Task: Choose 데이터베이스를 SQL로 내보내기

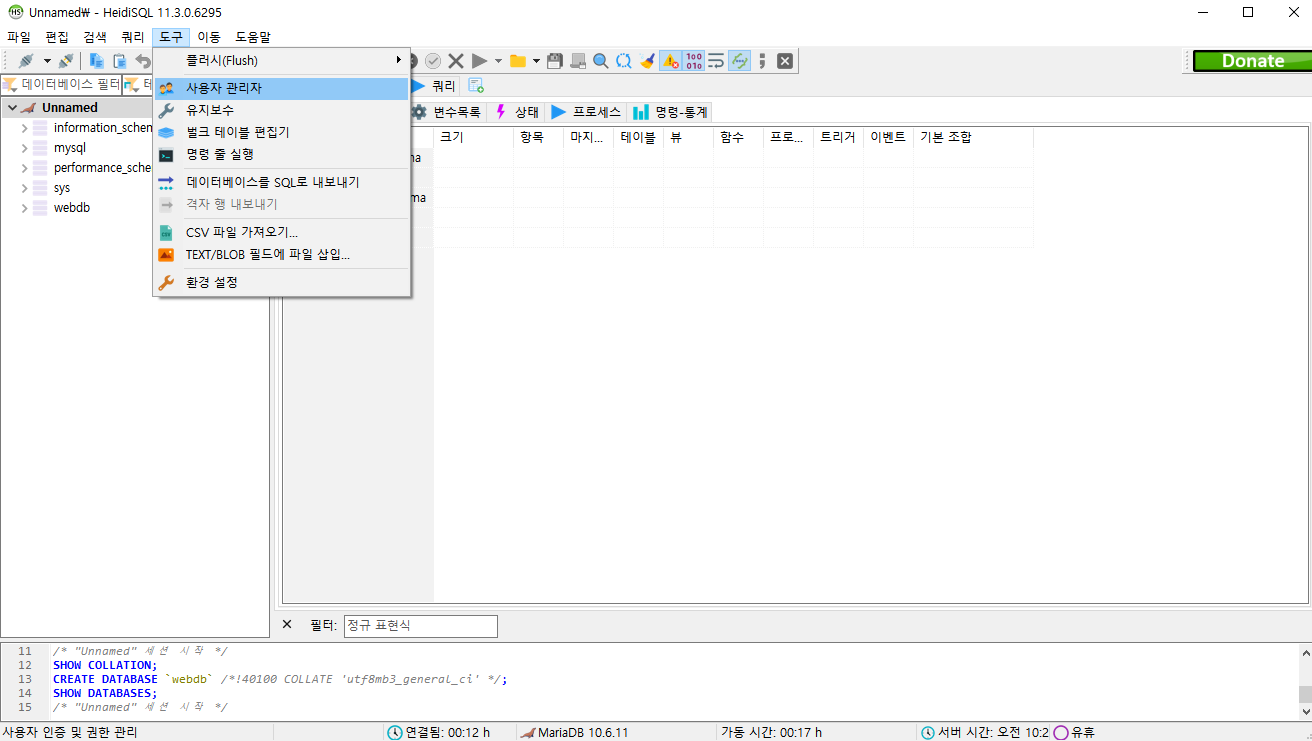Action: click(x=281, y=182)
